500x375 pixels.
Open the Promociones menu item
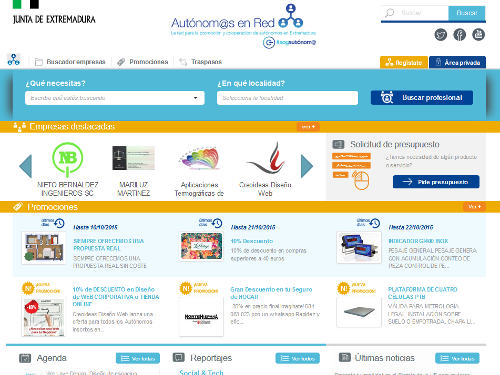coord(143,62)
